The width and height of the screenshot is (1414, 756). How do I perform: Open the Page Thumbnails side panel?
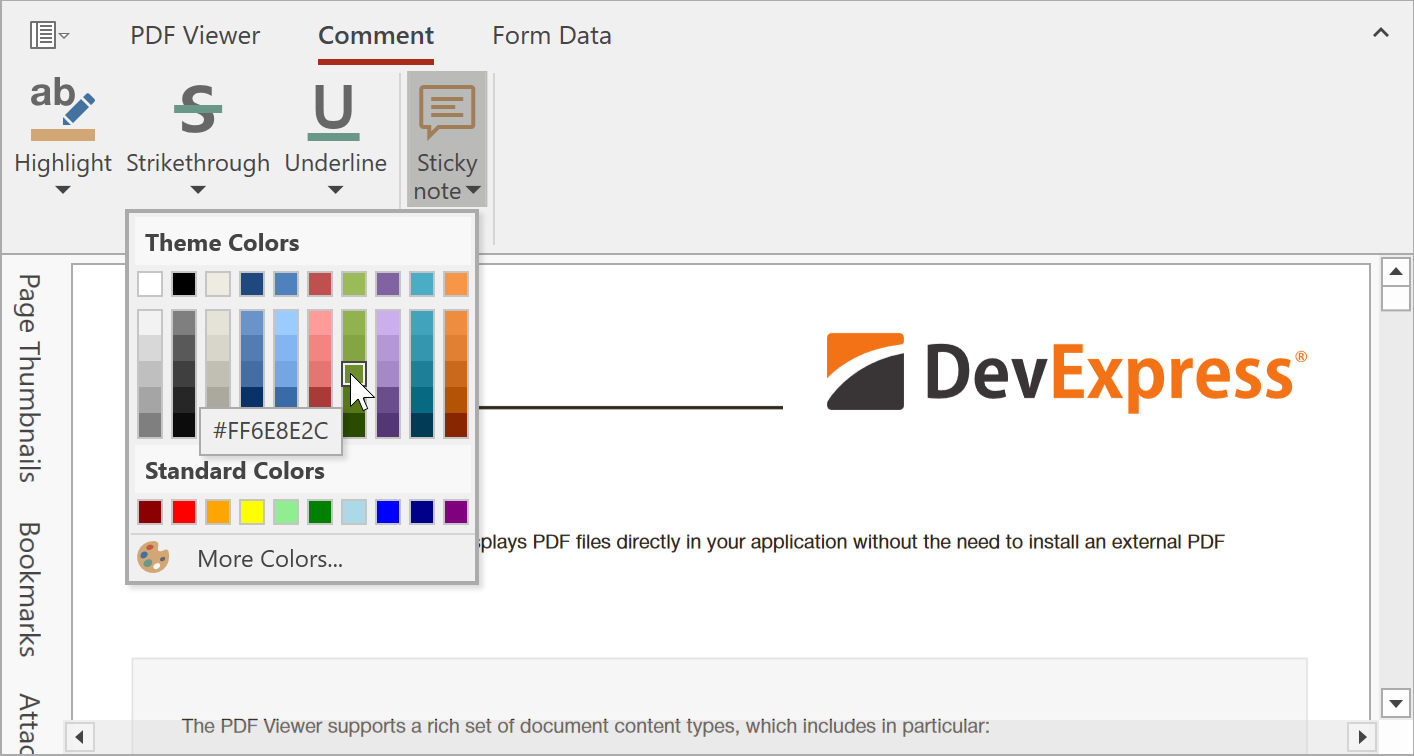click(x=29, y=378)
